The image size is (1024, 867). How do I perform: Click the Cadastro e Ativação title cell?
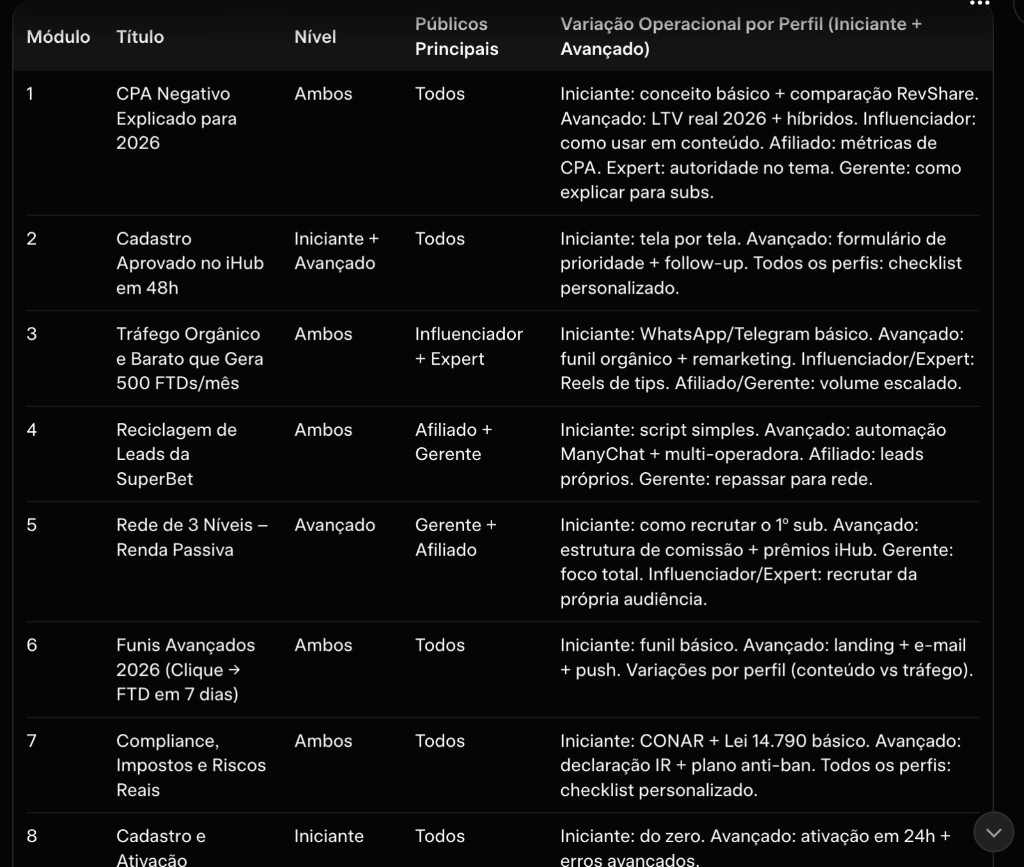160,847
